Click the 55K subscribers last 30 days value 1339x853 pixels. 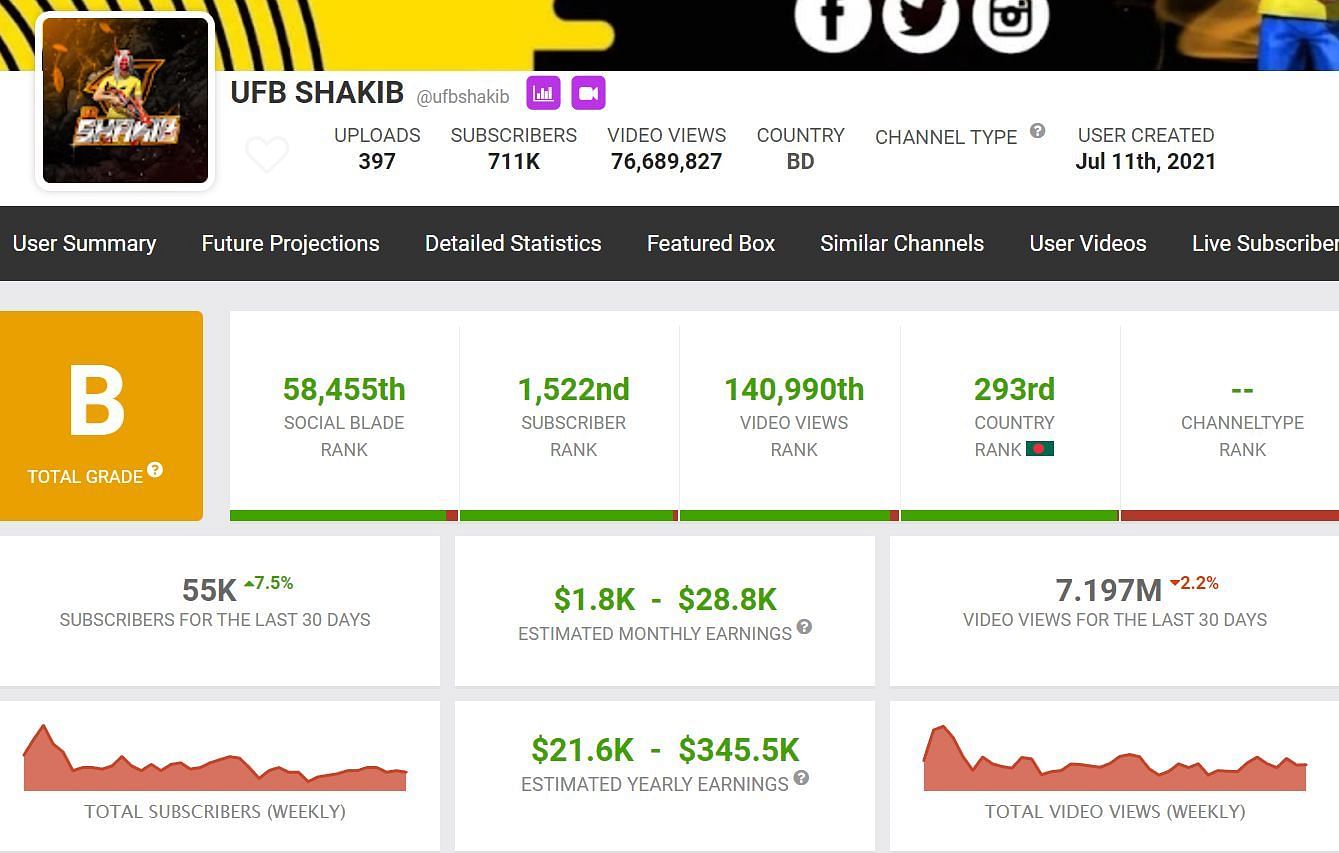209,590
